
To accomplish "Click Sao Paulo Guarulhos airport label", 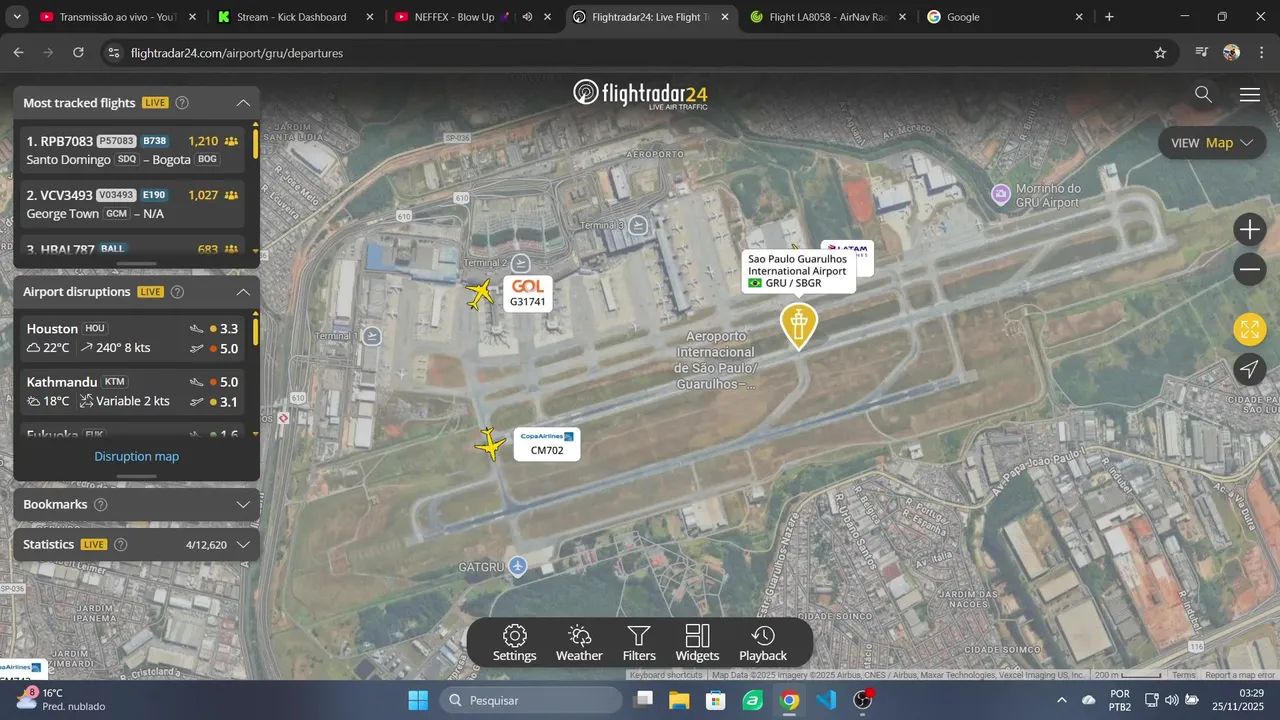I will click(x=798, y=271).
